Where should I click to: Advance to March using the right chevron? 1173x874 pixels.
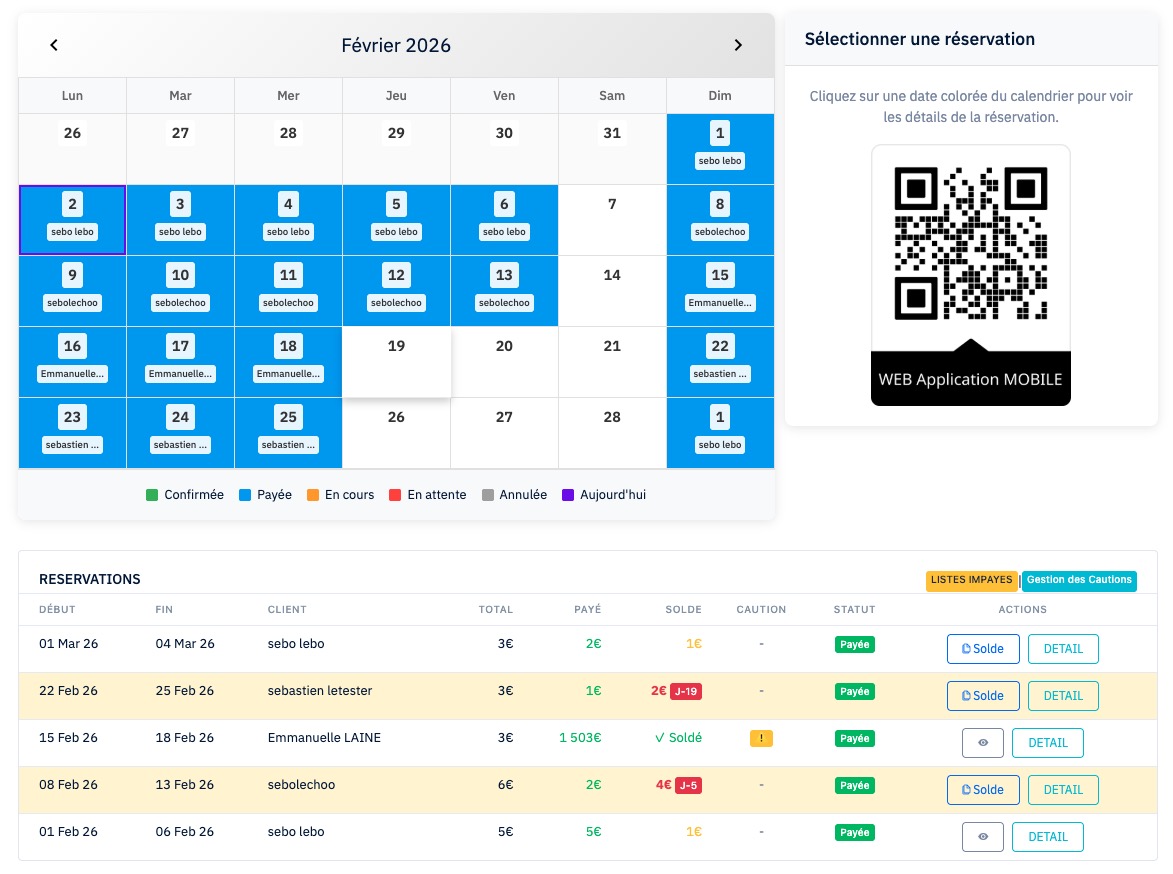[x=738, y=45]
